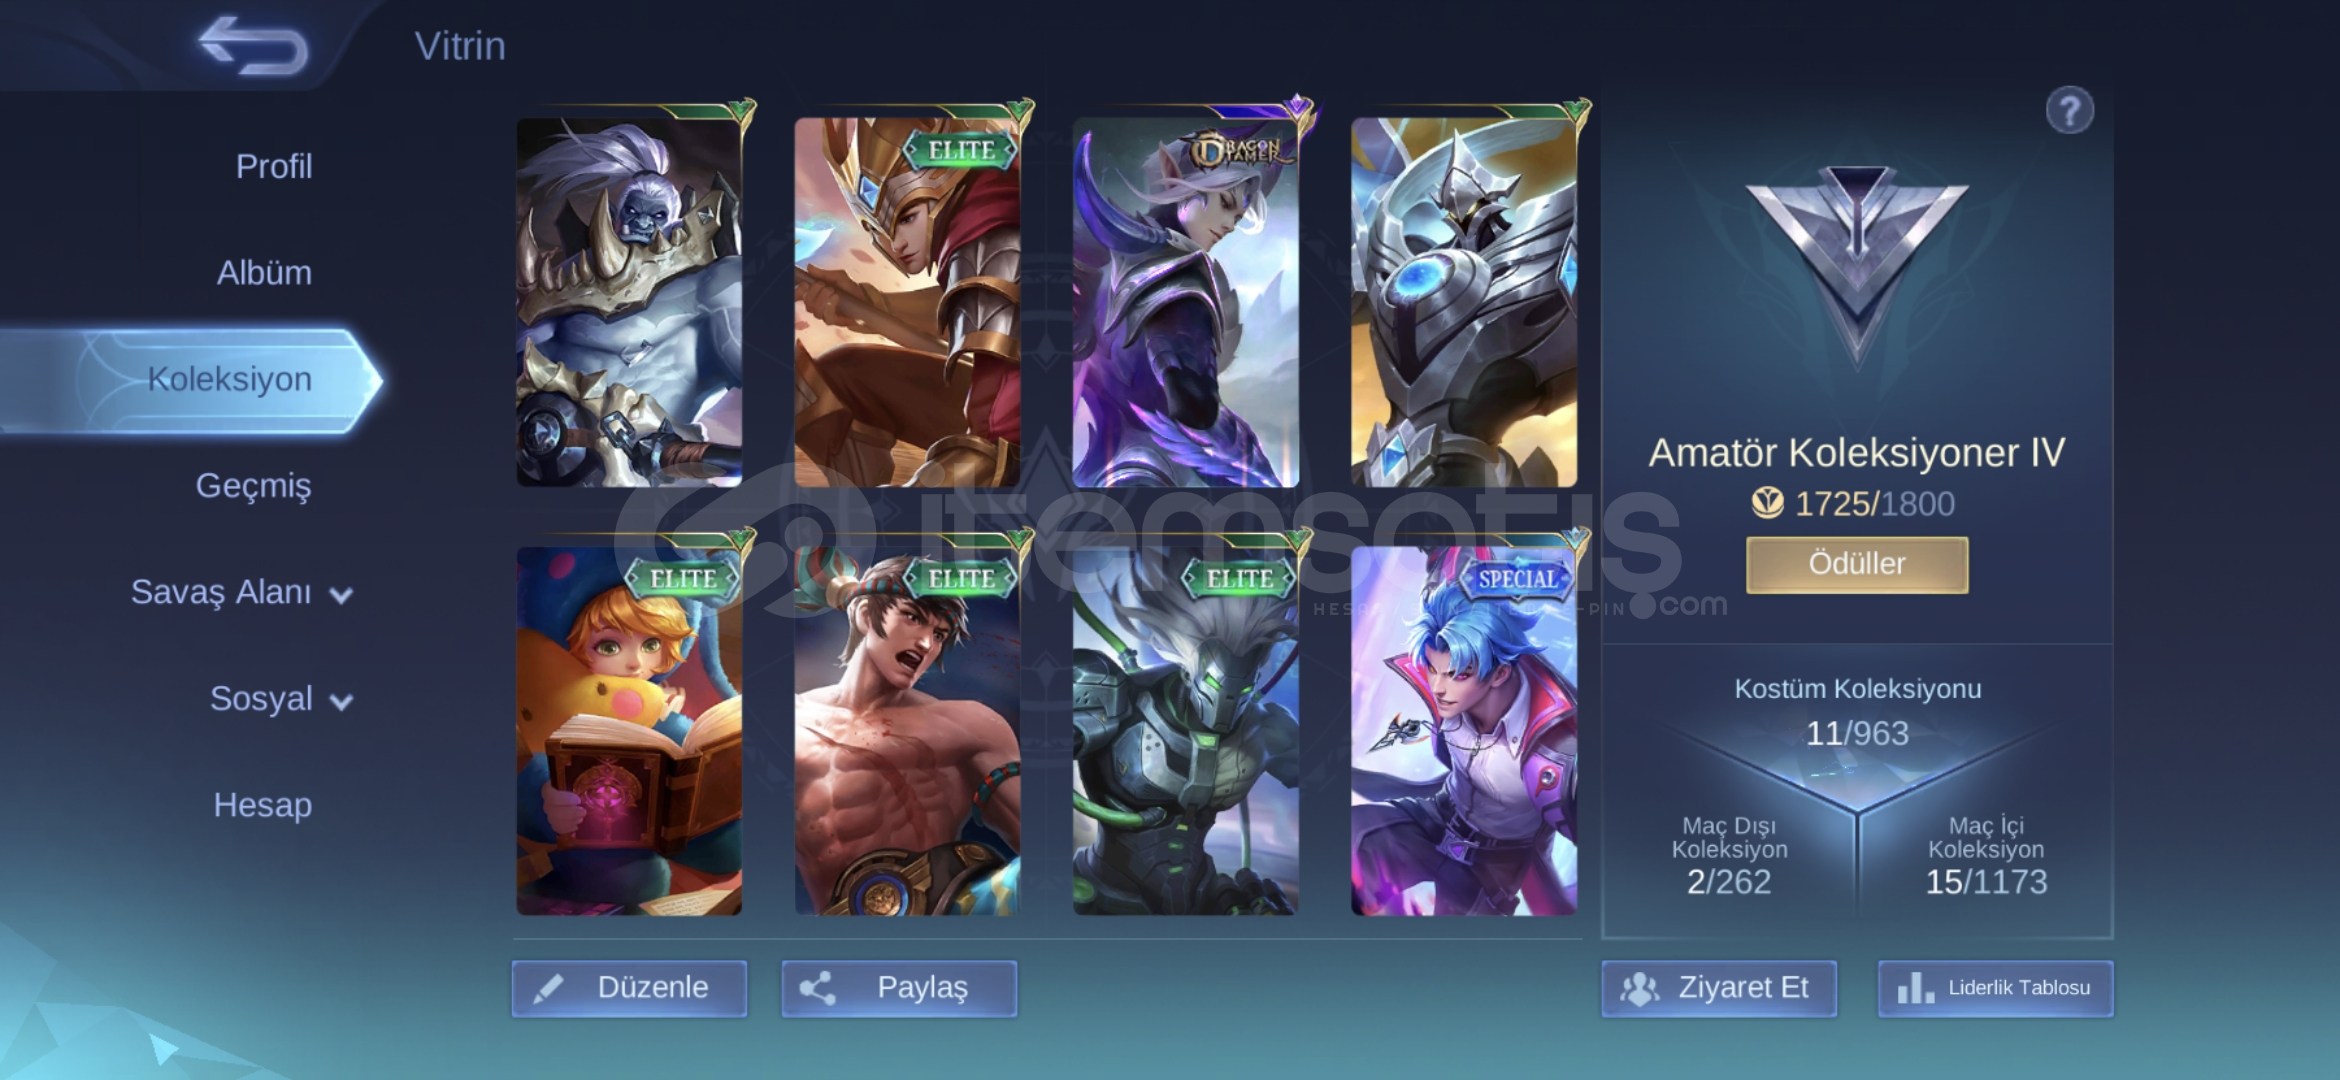
Task: Click the visitors icon on Ziyaret Et
Action: pos(1640,989)
